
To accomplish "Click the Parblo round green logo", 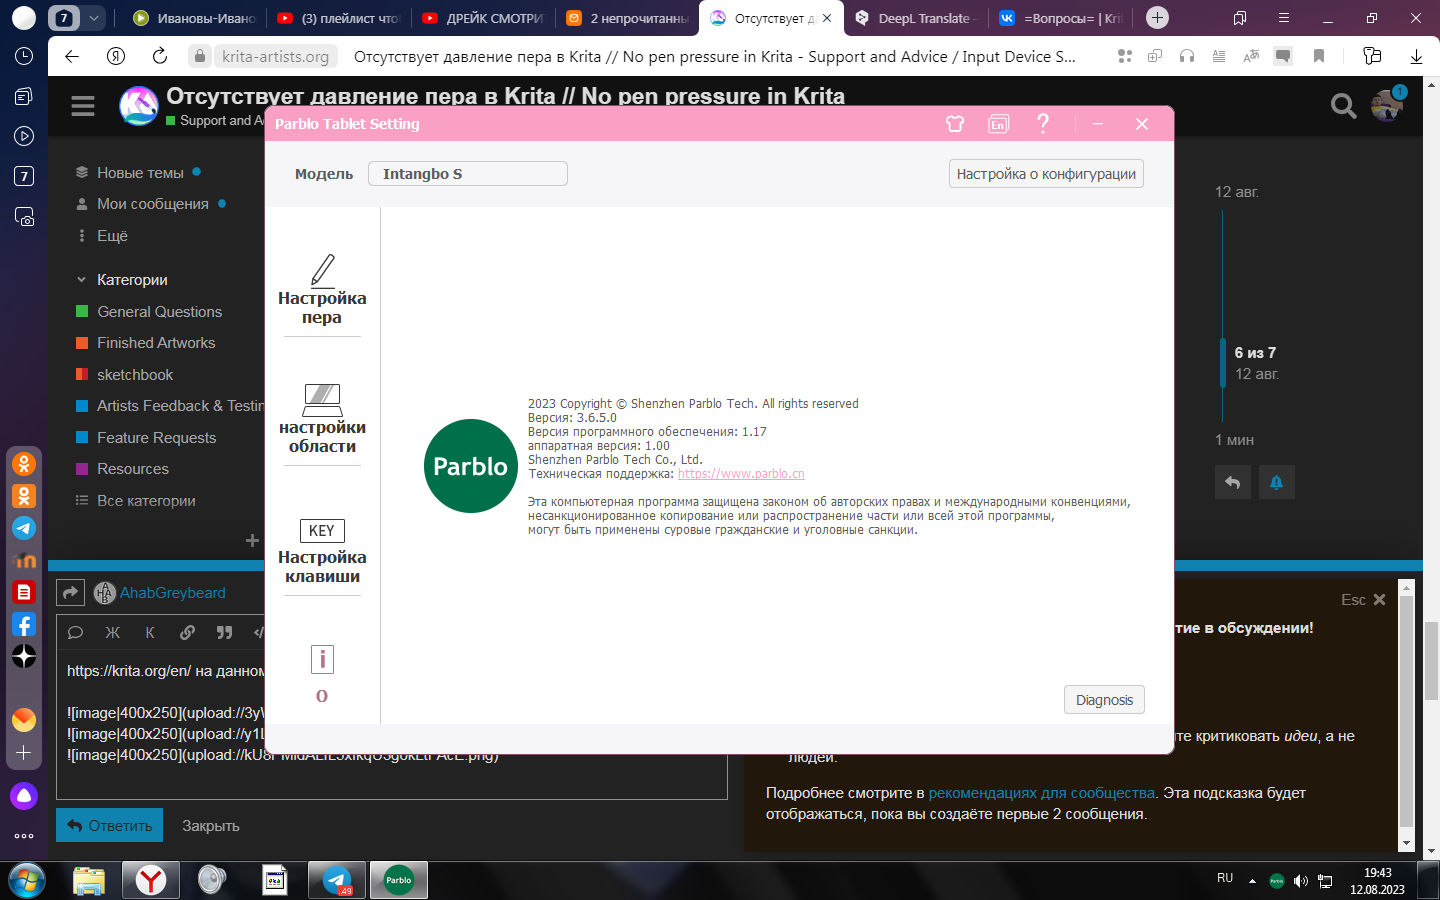I will (x=471, y=466).
